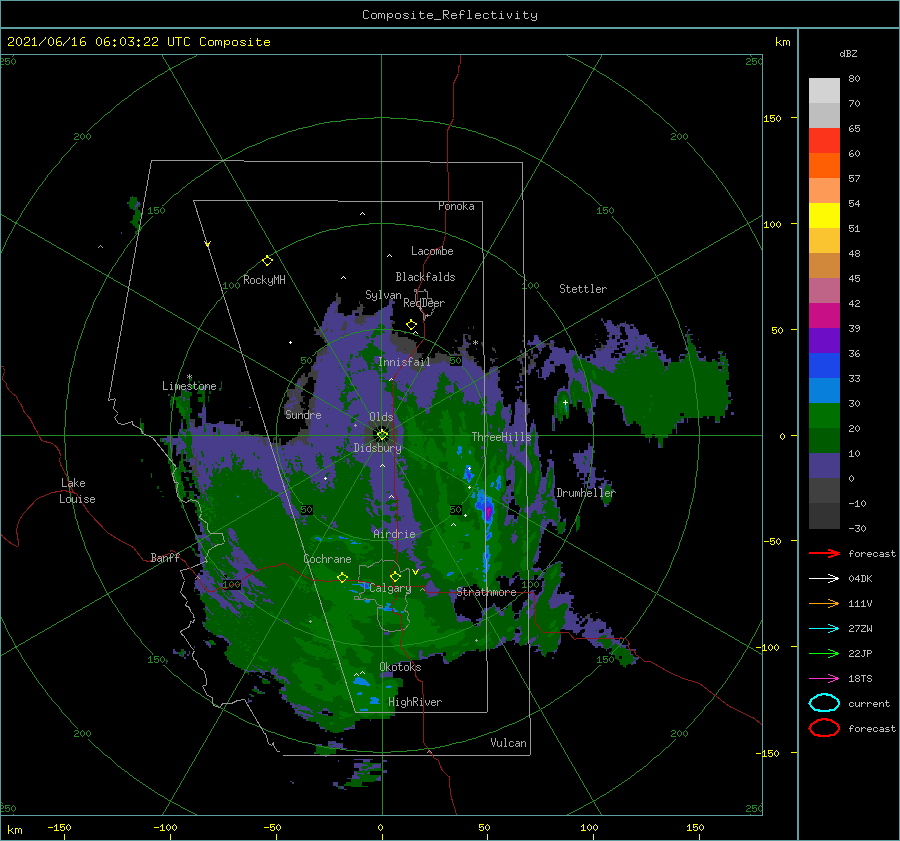Select the 60 dBZ orange swatch
The image size is (900, 841).
coord(824,165)
